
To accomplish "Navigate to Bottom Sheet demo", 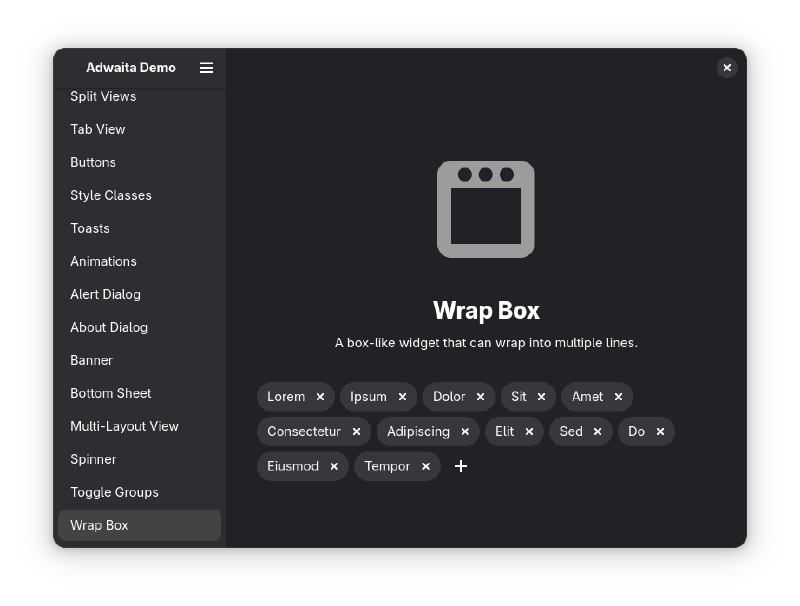I will 110,393.
